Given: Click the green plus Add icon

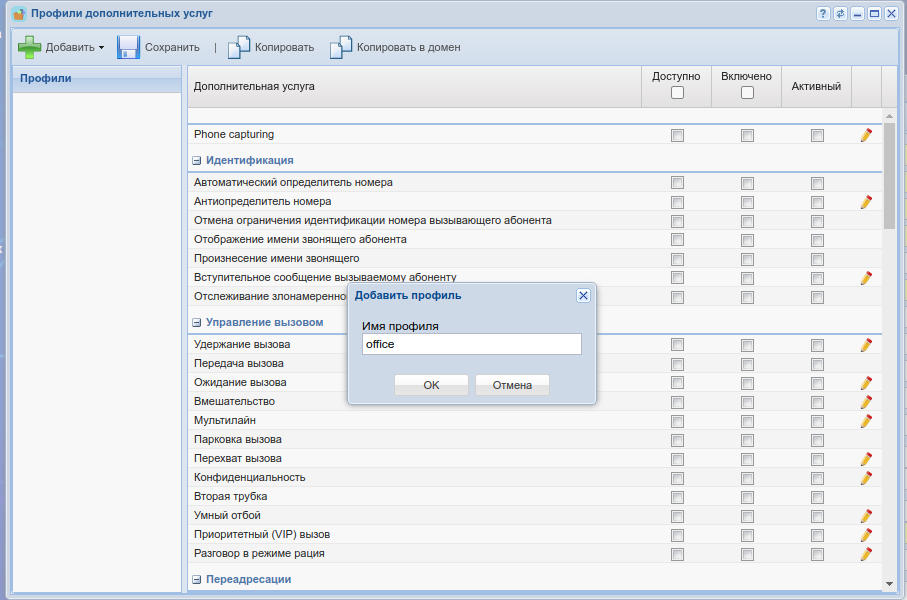Looking at the screenshot, I should click(30, 47).
